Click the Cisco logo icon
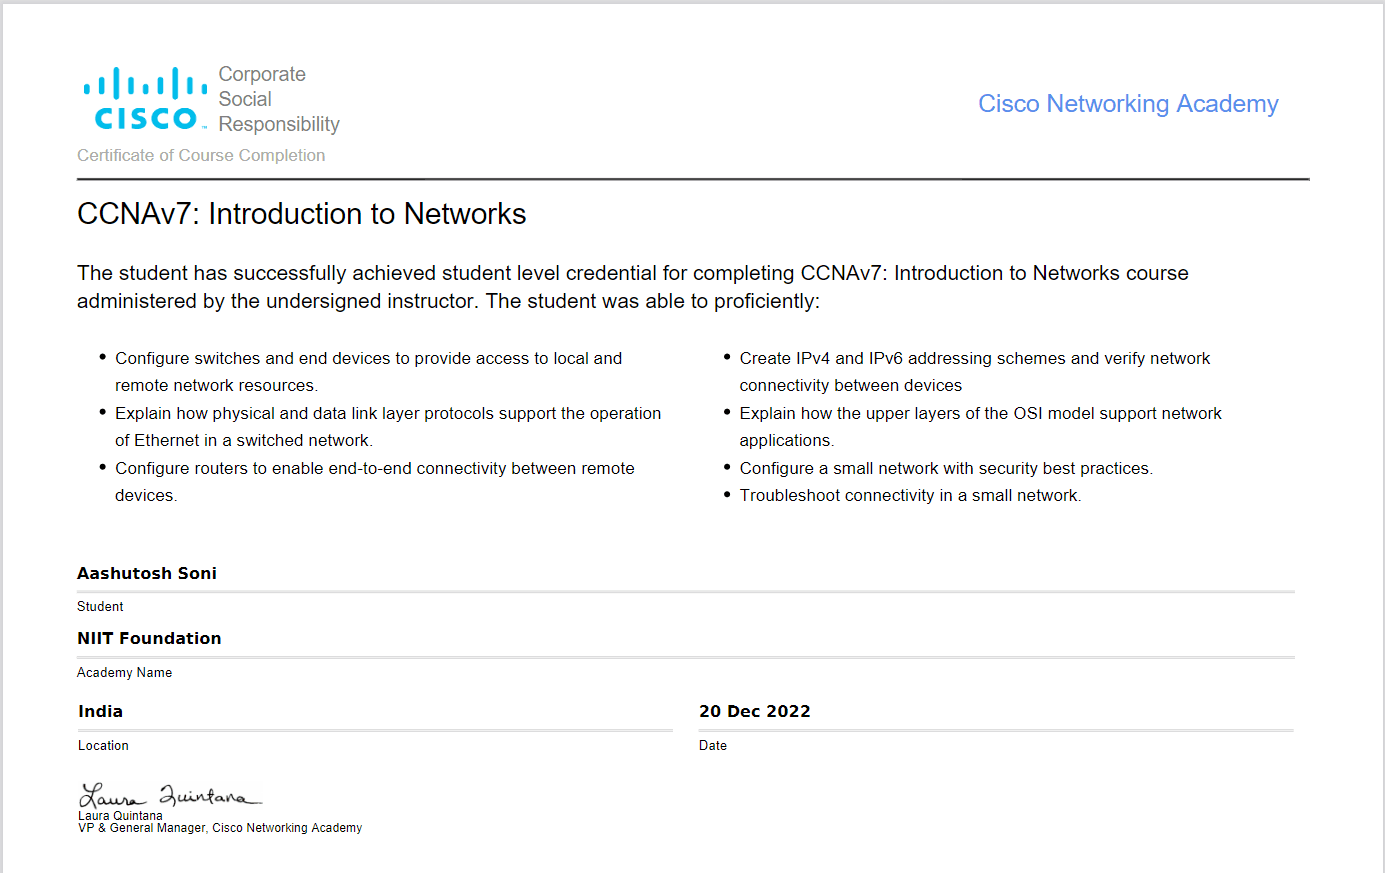The width and height of the screenshot is (1385, 873). [145, 98]
